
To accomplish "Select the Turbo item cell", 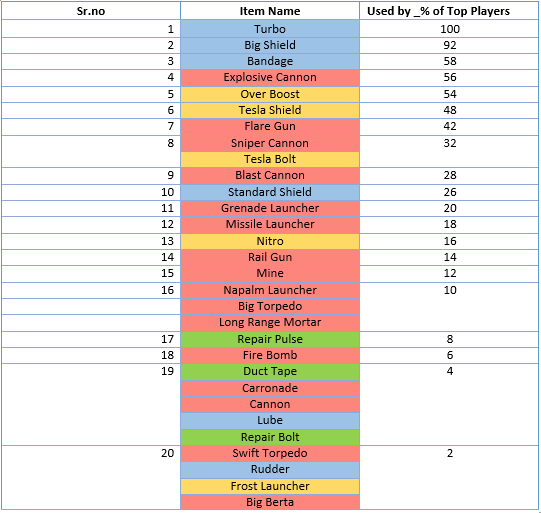I will coord(270,29).
